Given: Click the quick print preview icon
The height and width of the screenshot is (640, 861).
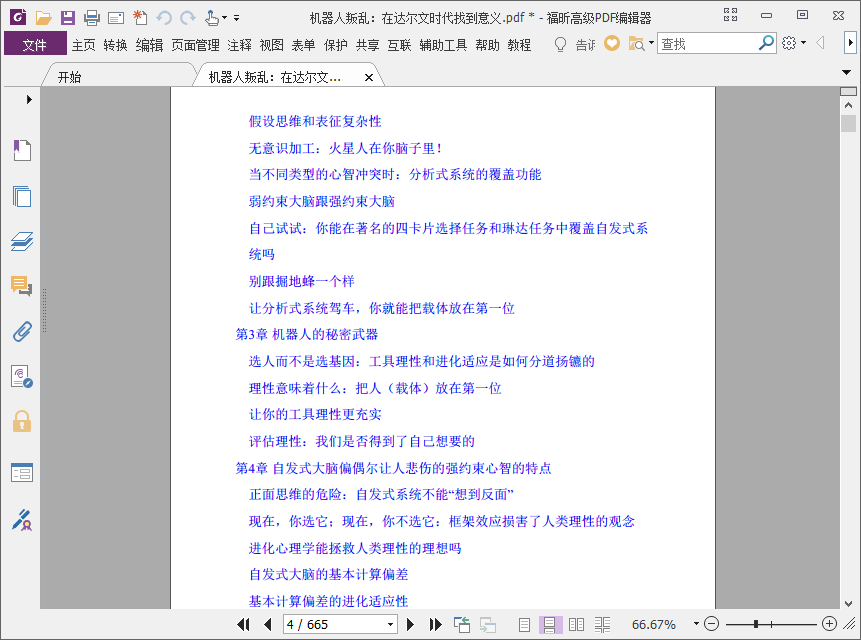Looking at the screenshot, I should point(116,18).
